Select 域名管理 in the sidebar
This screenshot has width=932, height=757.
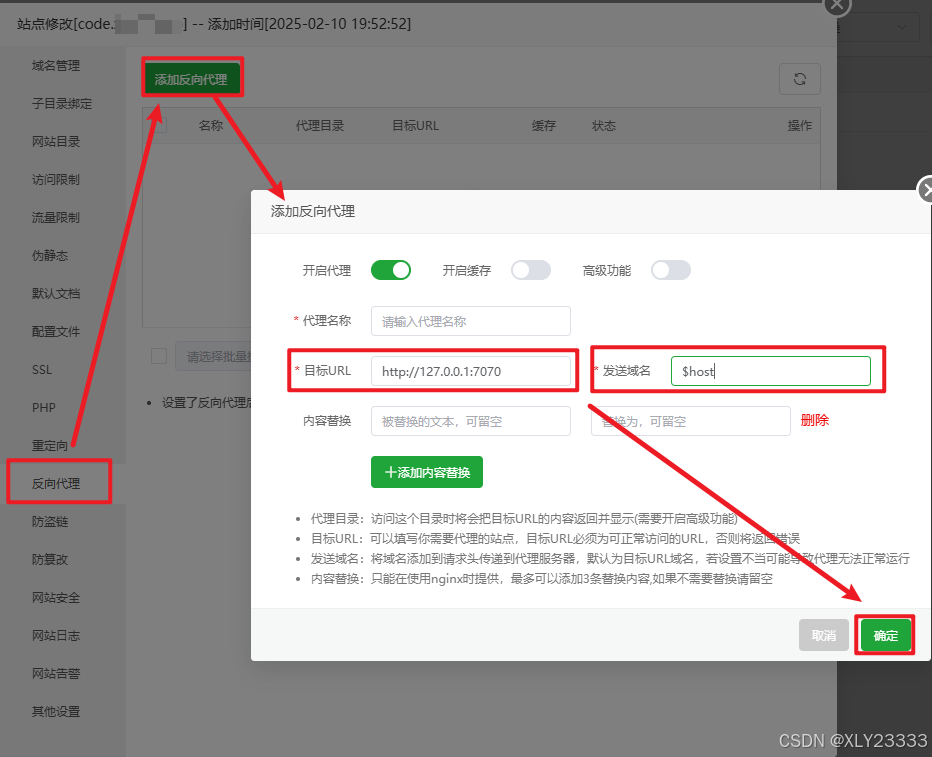pyautogui.click(x=57, y=65)
